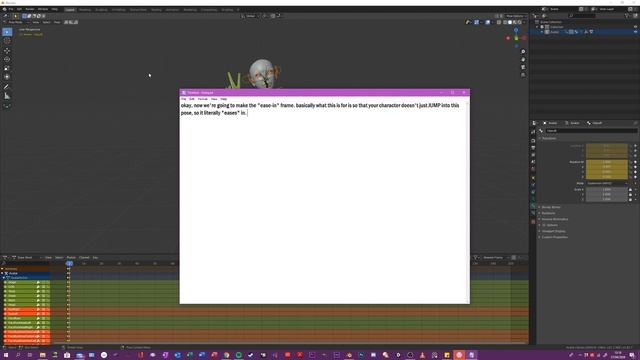640x360 pixels.
Task: Toggle show gizmo button in viewport header
Action: point(476,22)
